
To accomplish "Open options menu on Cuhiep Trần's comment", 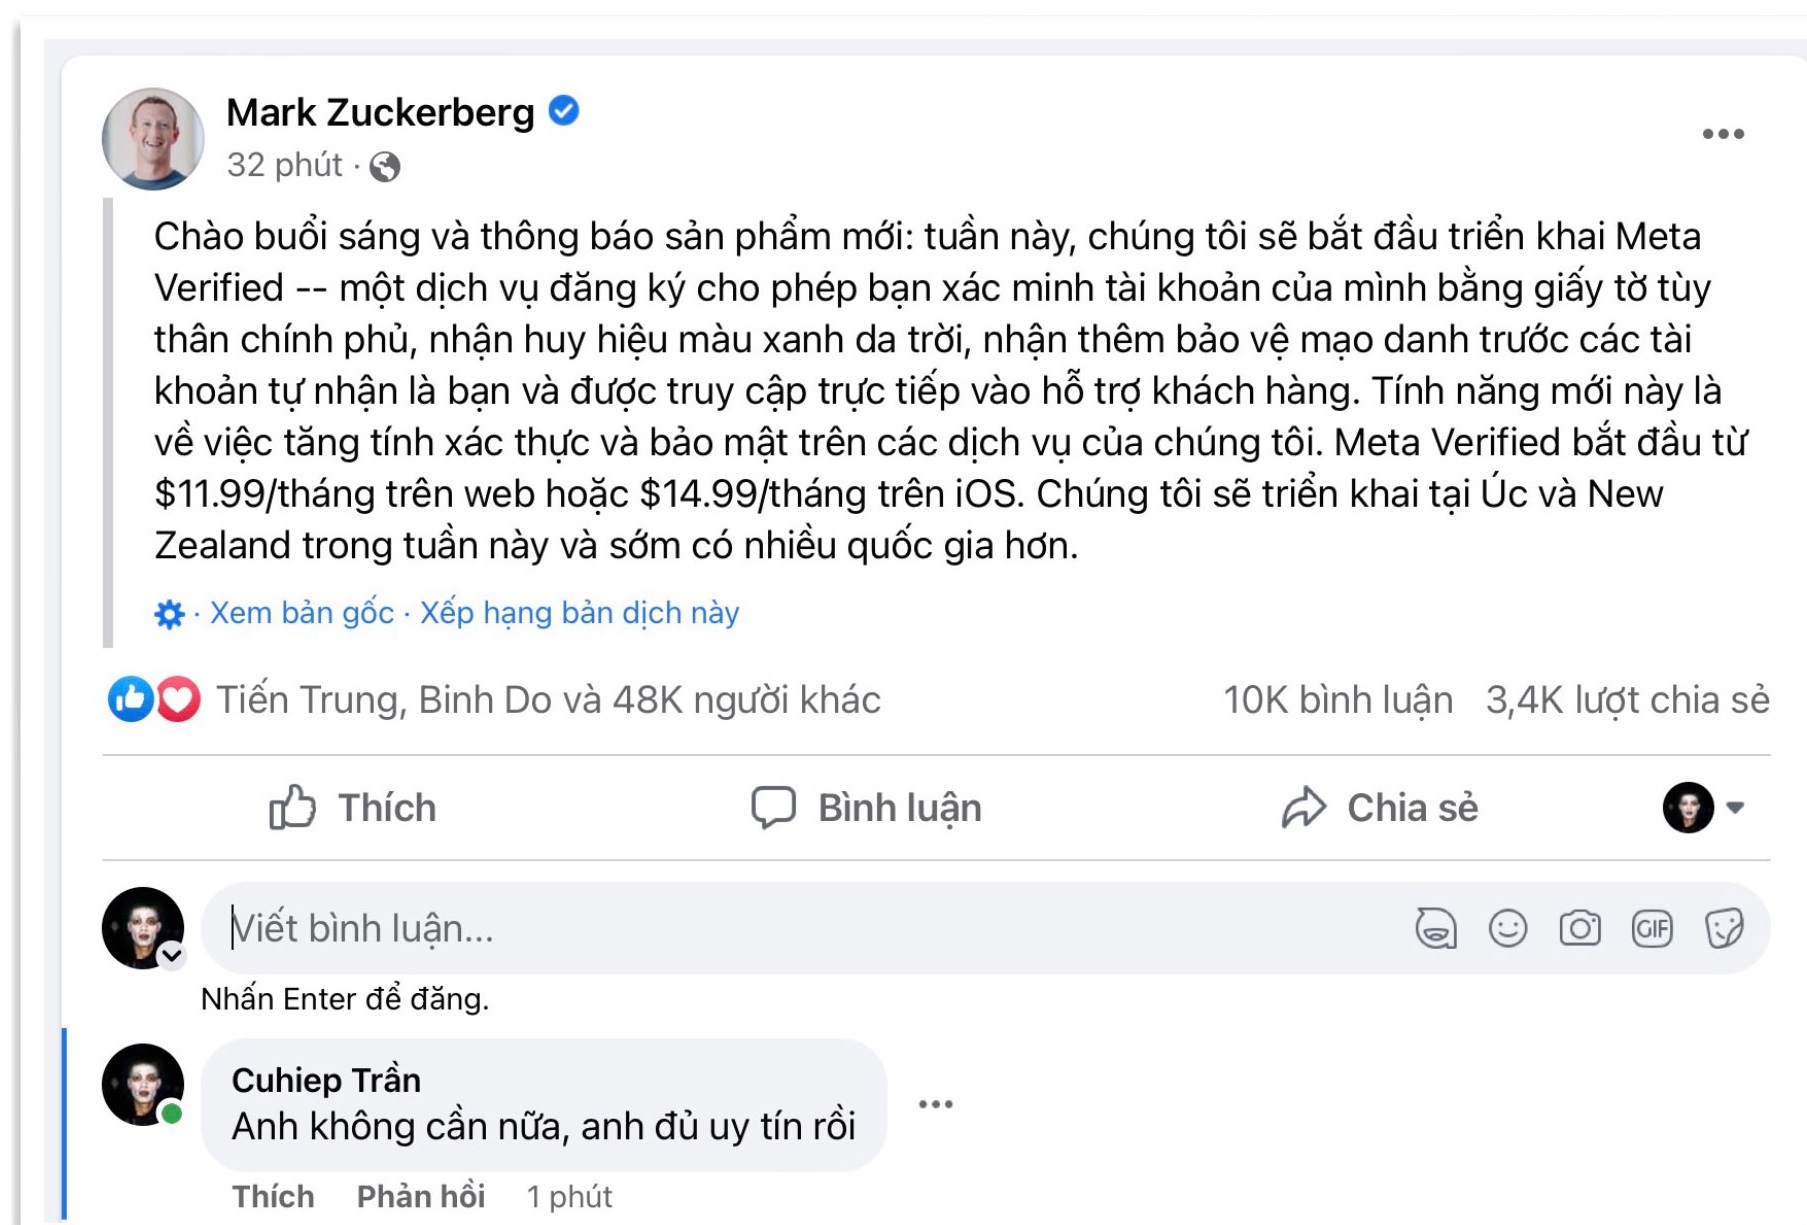I will point(936,1103).
